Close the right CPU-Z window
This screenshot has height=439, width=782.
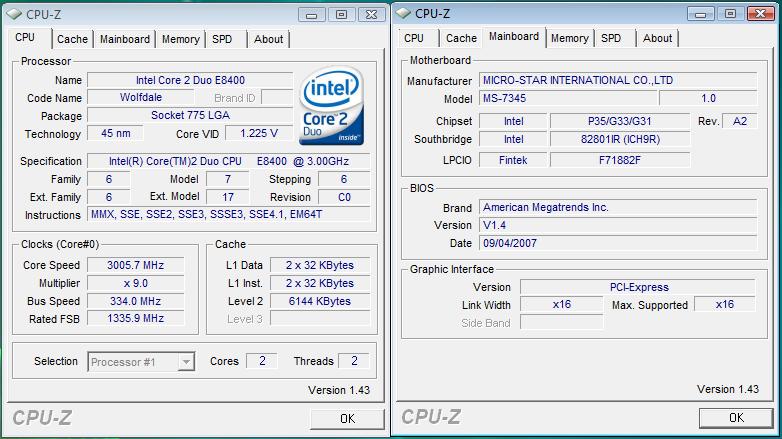[761, 14]
